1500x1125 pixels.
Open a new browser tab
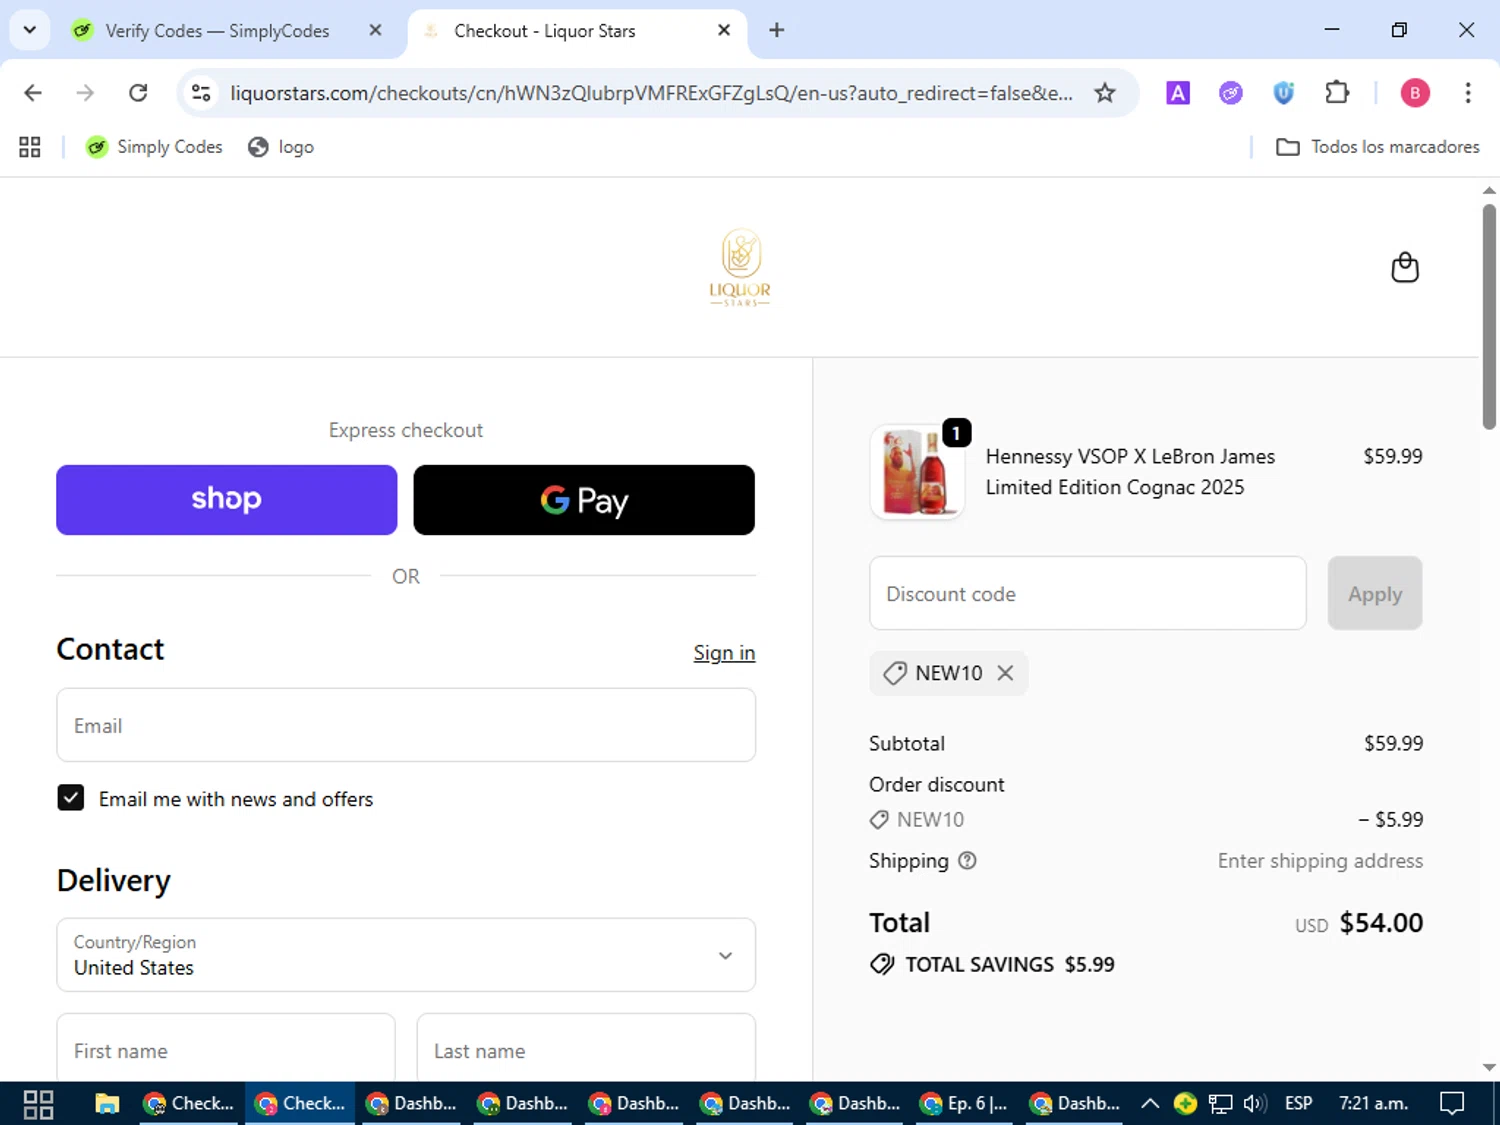point(777,30)
